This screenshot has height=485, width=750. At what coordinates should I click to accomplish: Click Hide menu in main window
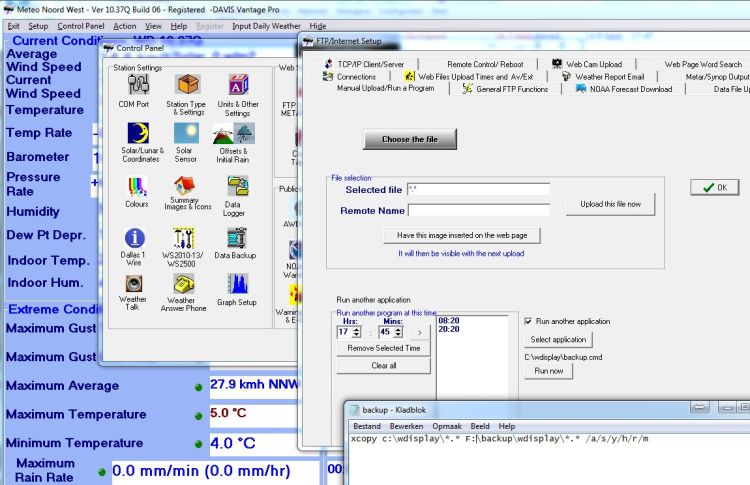coord(318,26)
